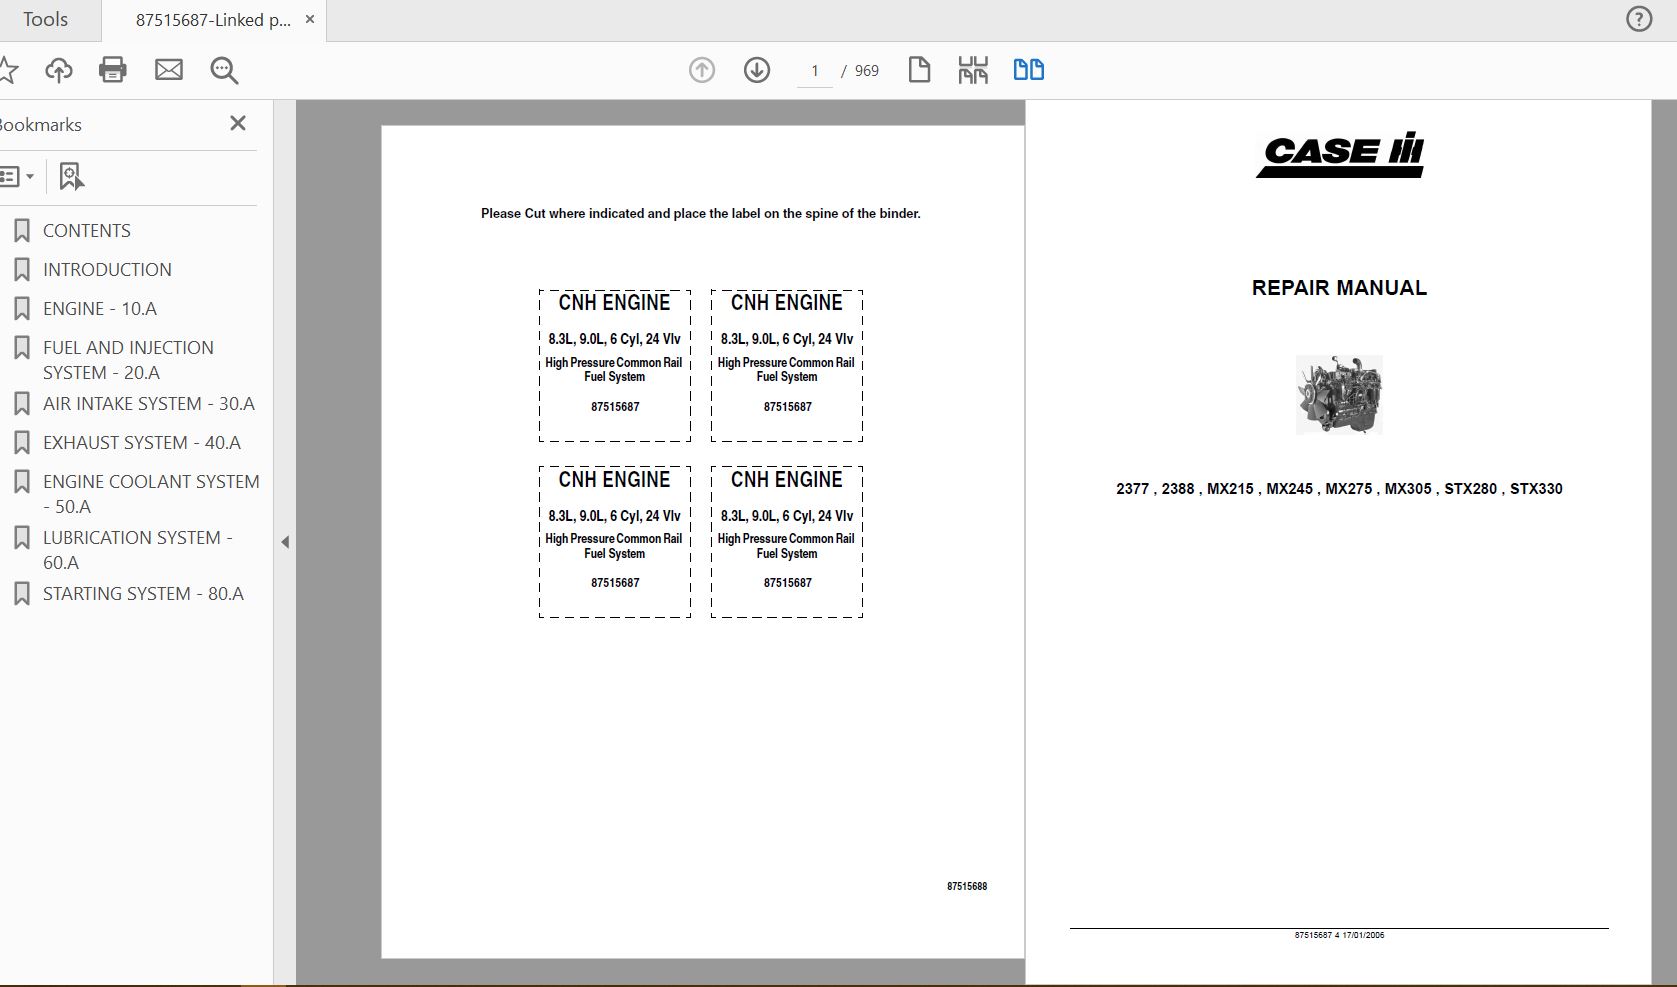Open LUBRICATION SYSTEM - 60.A bookmark

(x=138, y=550)
